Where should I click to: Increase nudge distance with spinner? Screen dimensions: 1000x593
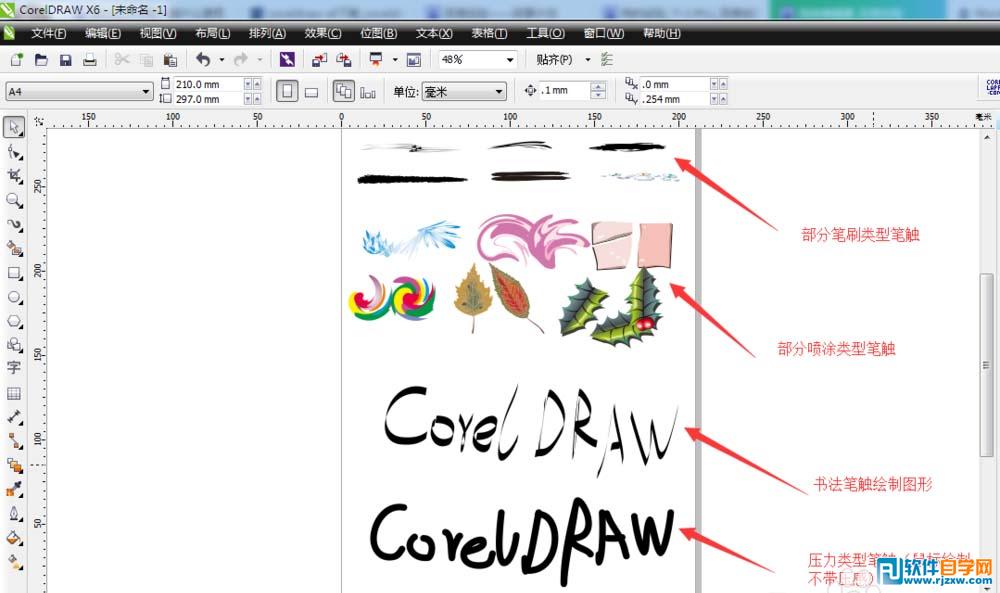[598, 86]
